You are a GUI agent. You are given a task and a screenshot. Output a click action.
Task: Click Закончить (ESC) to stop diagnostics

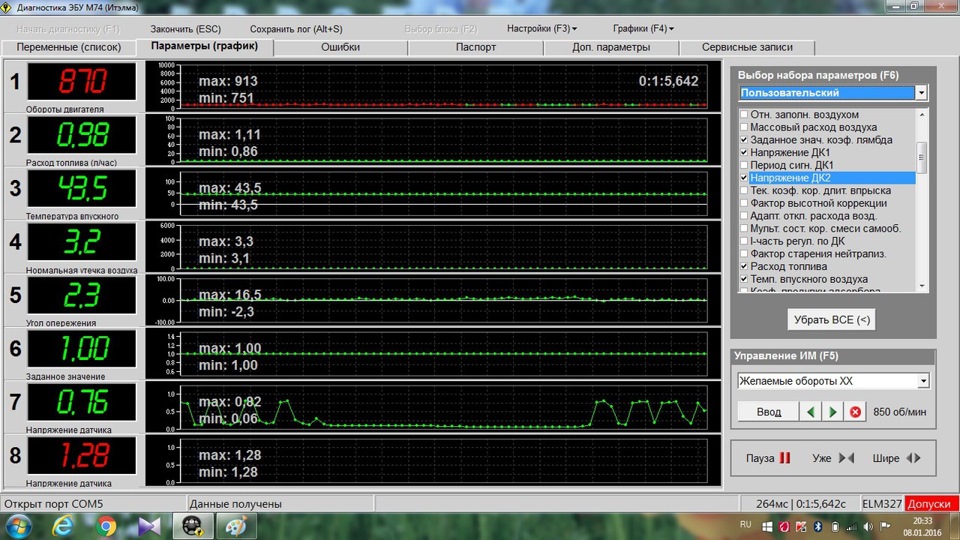[186, 29]
